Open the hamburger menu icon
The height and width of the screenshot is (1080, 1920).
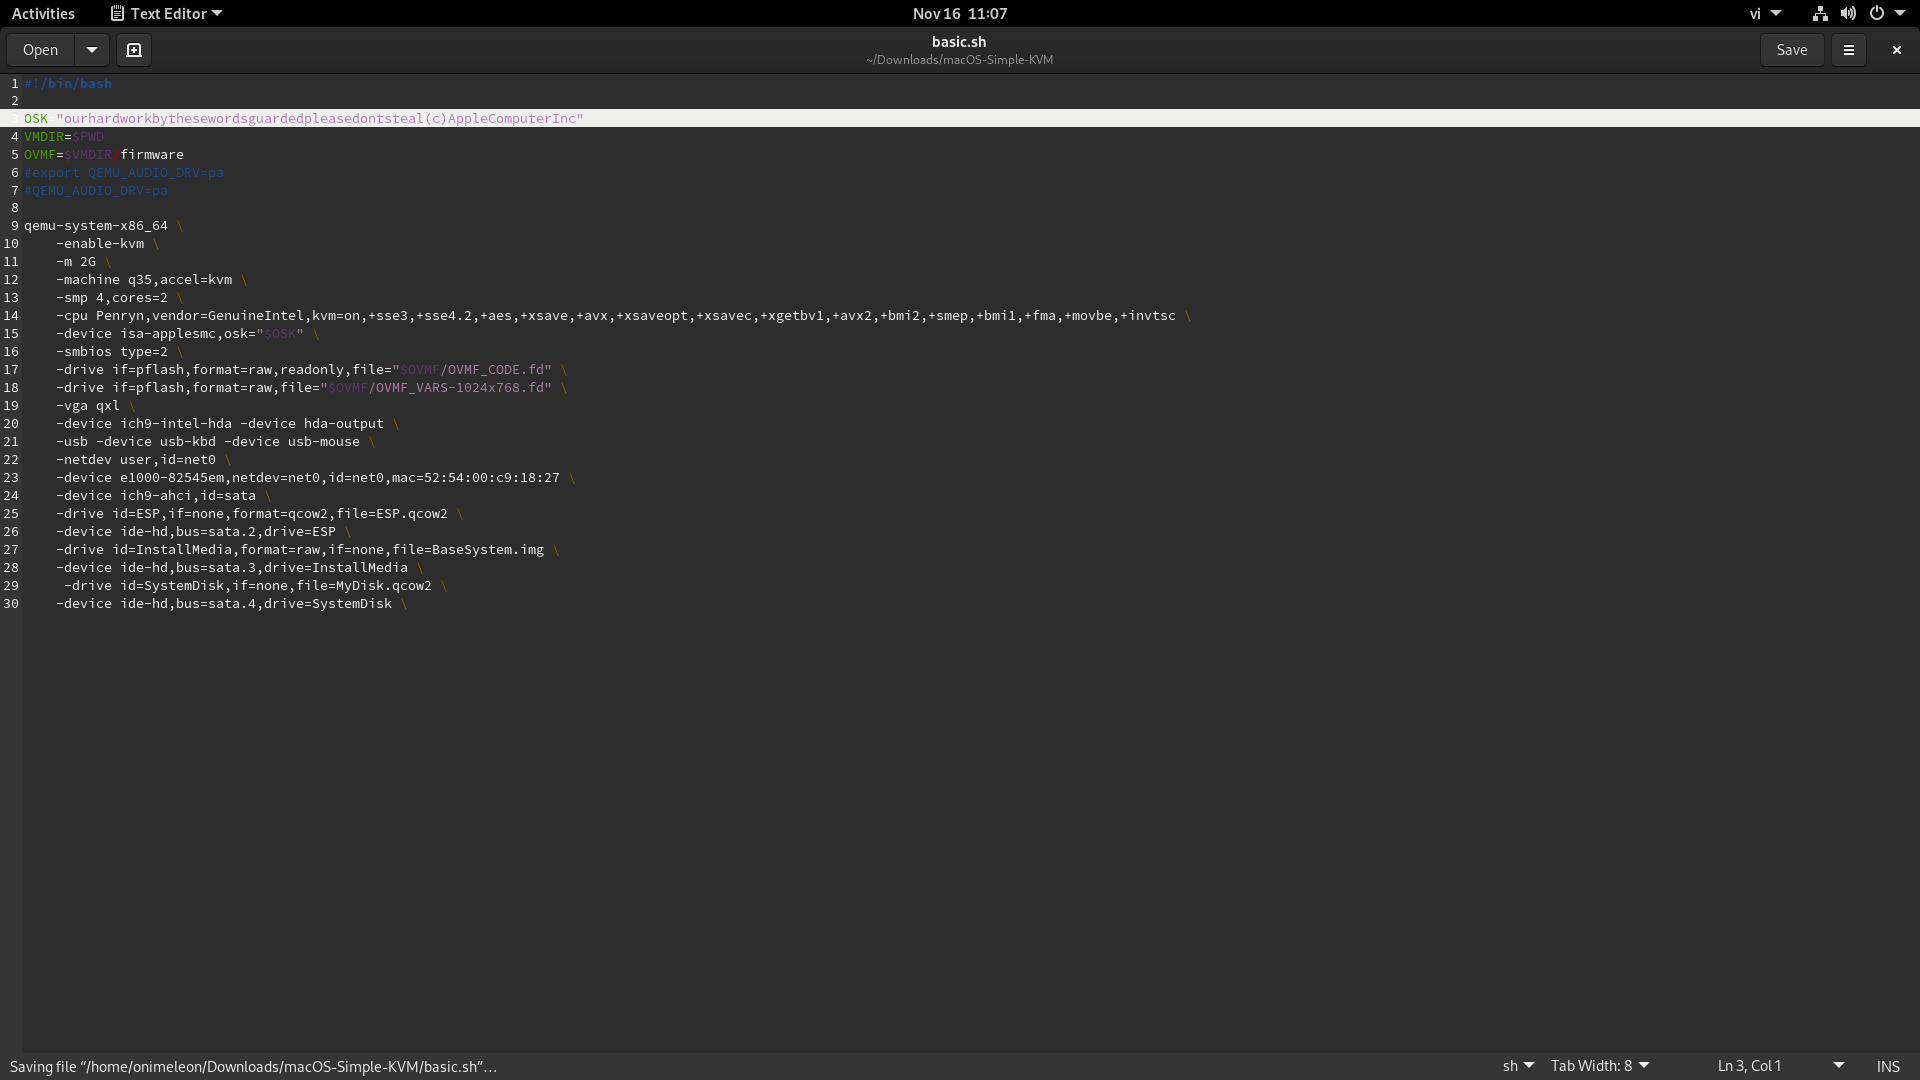(x=1849, y=50)
